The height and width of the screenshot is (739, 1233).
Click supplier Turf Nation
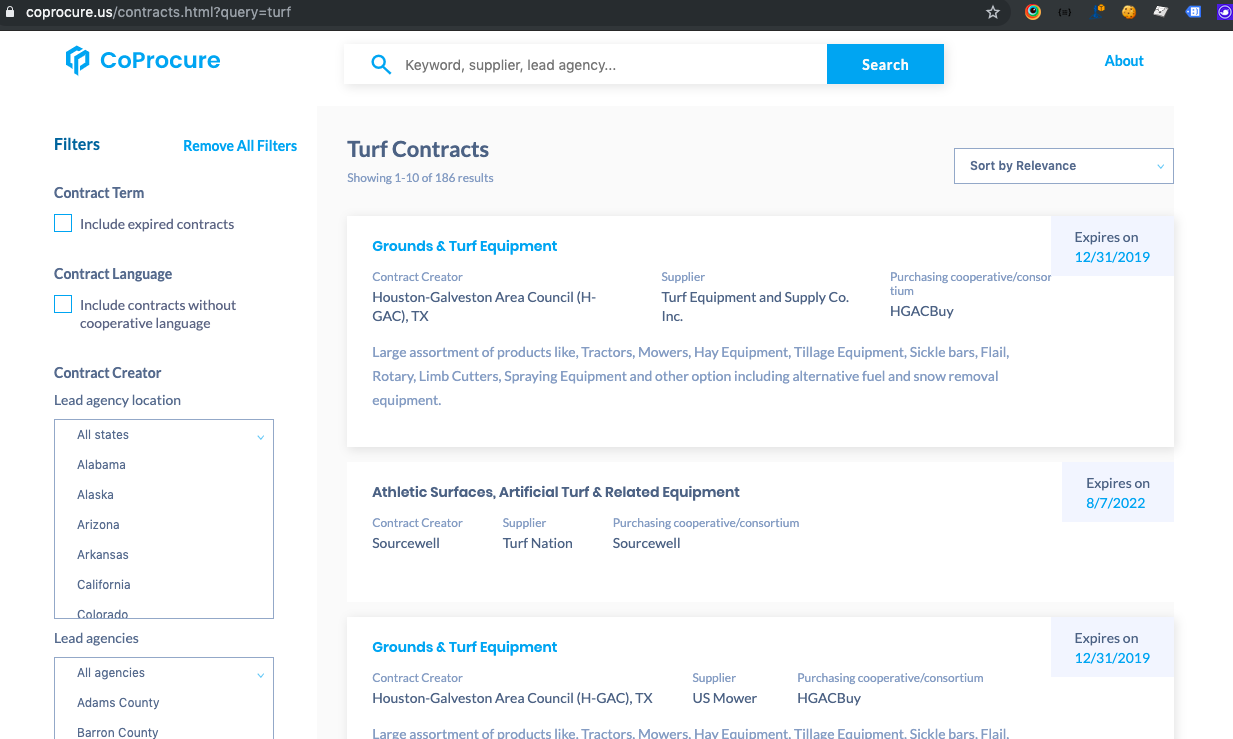point(538,543)
